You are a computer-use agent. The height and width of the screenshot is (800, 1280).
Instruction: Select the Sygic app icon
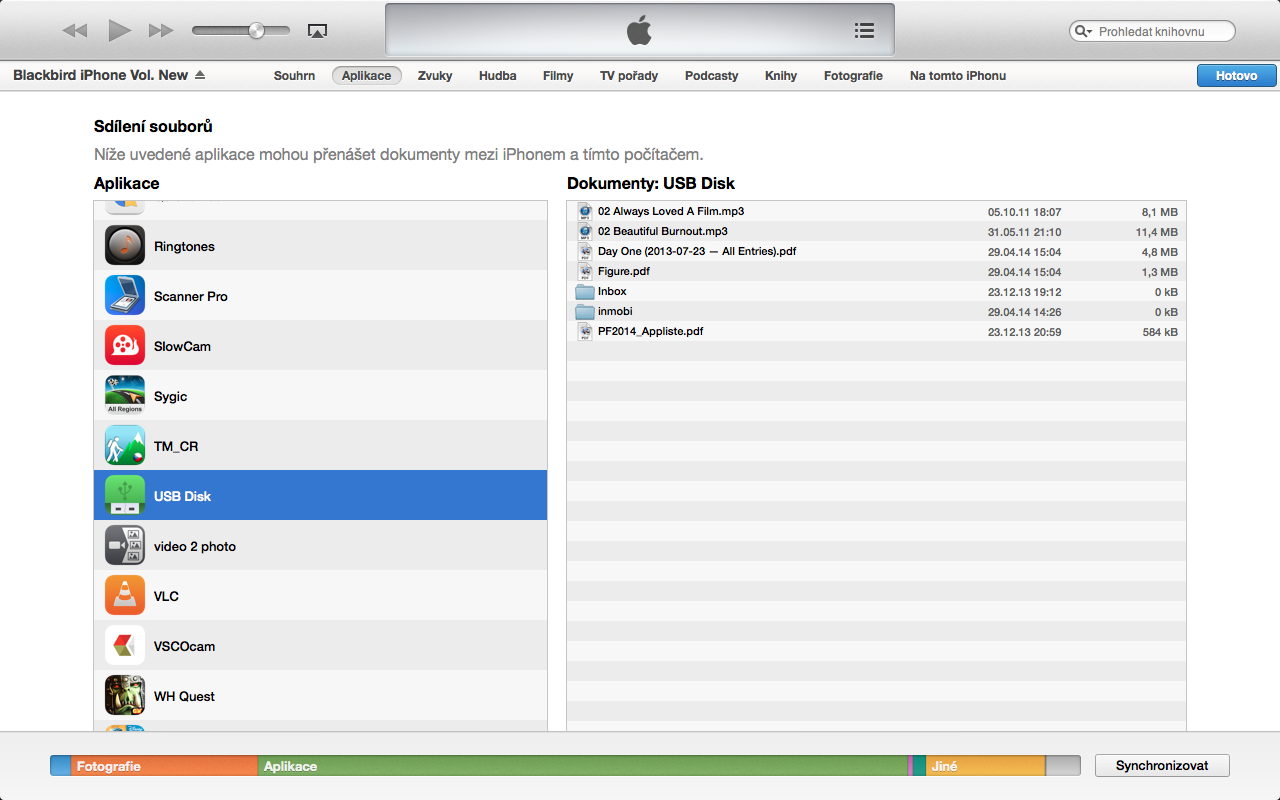click(125, 396)
